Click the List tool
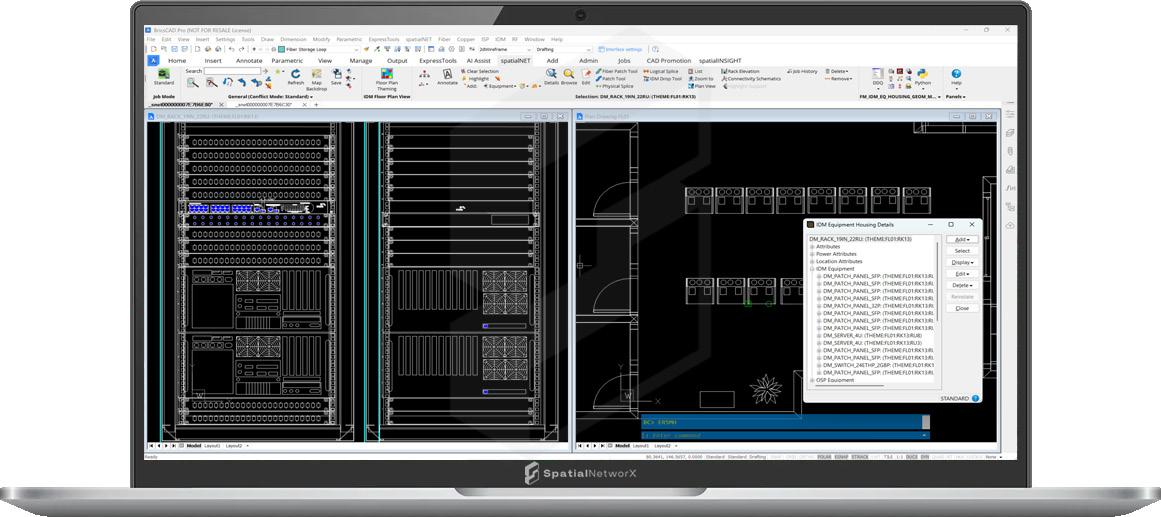The width and height of the screenshot is (1161, 517). (x=695, y=71)
